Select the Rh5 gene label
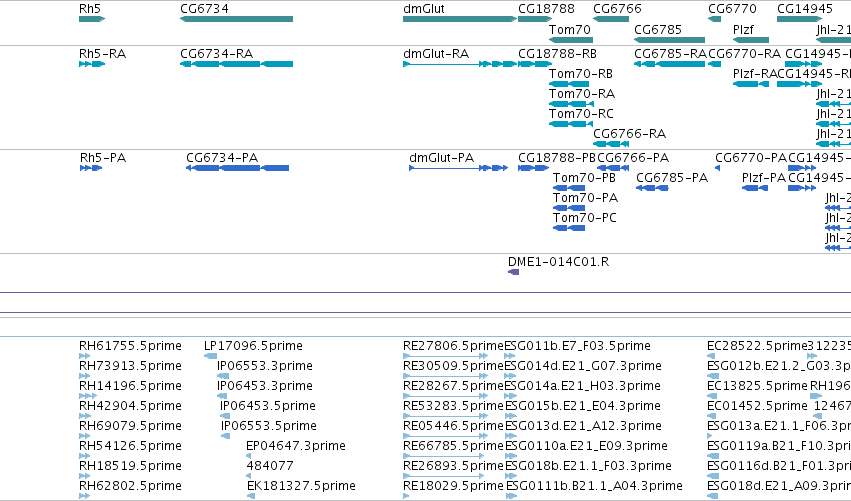The image size is (851, 501). [x=90, y=9]
